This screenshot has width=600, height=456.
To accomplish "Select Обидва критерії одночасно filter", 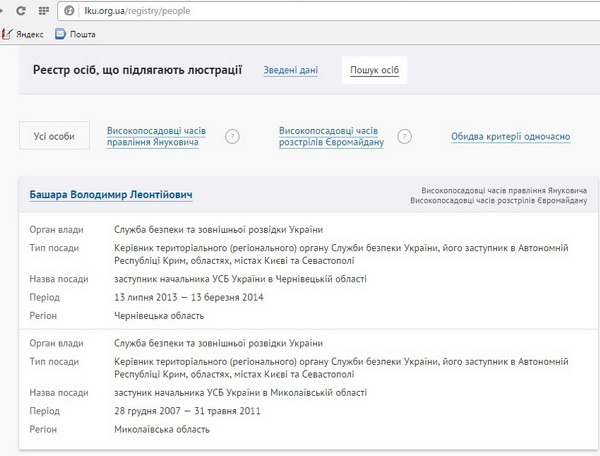I will 510,136.
